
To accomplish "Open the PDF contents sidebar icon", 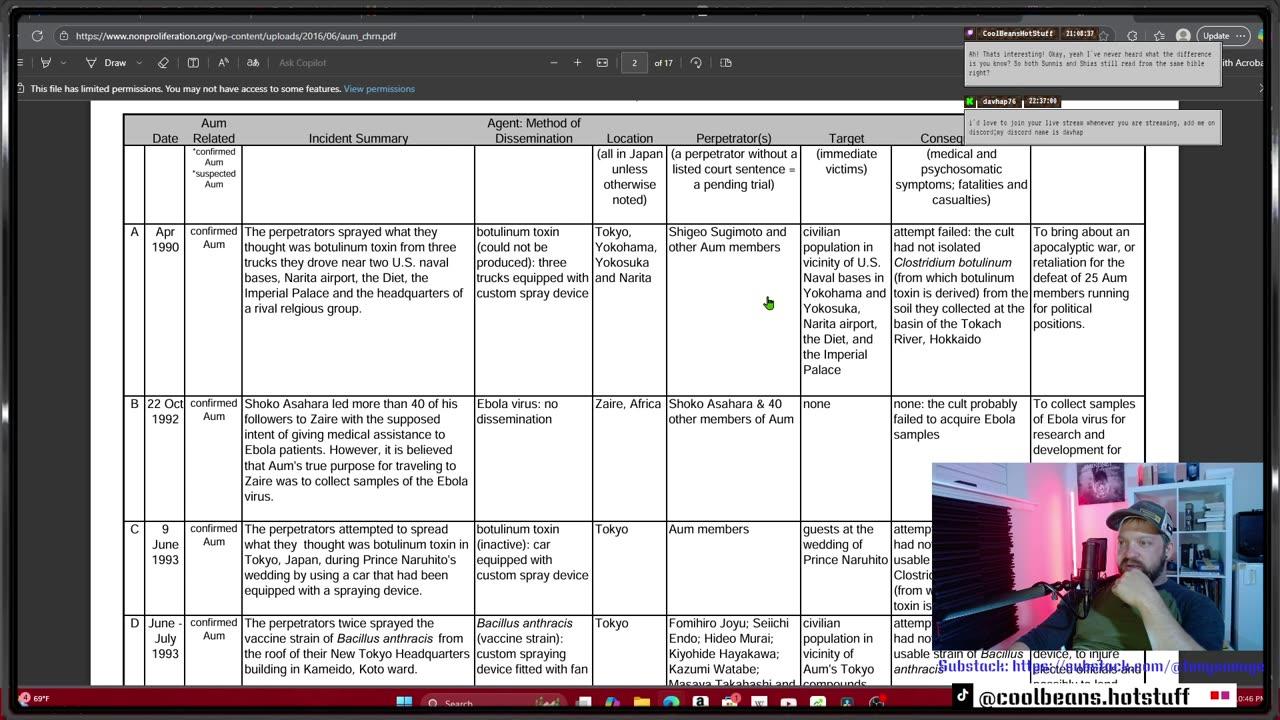I will pos(20,63).
